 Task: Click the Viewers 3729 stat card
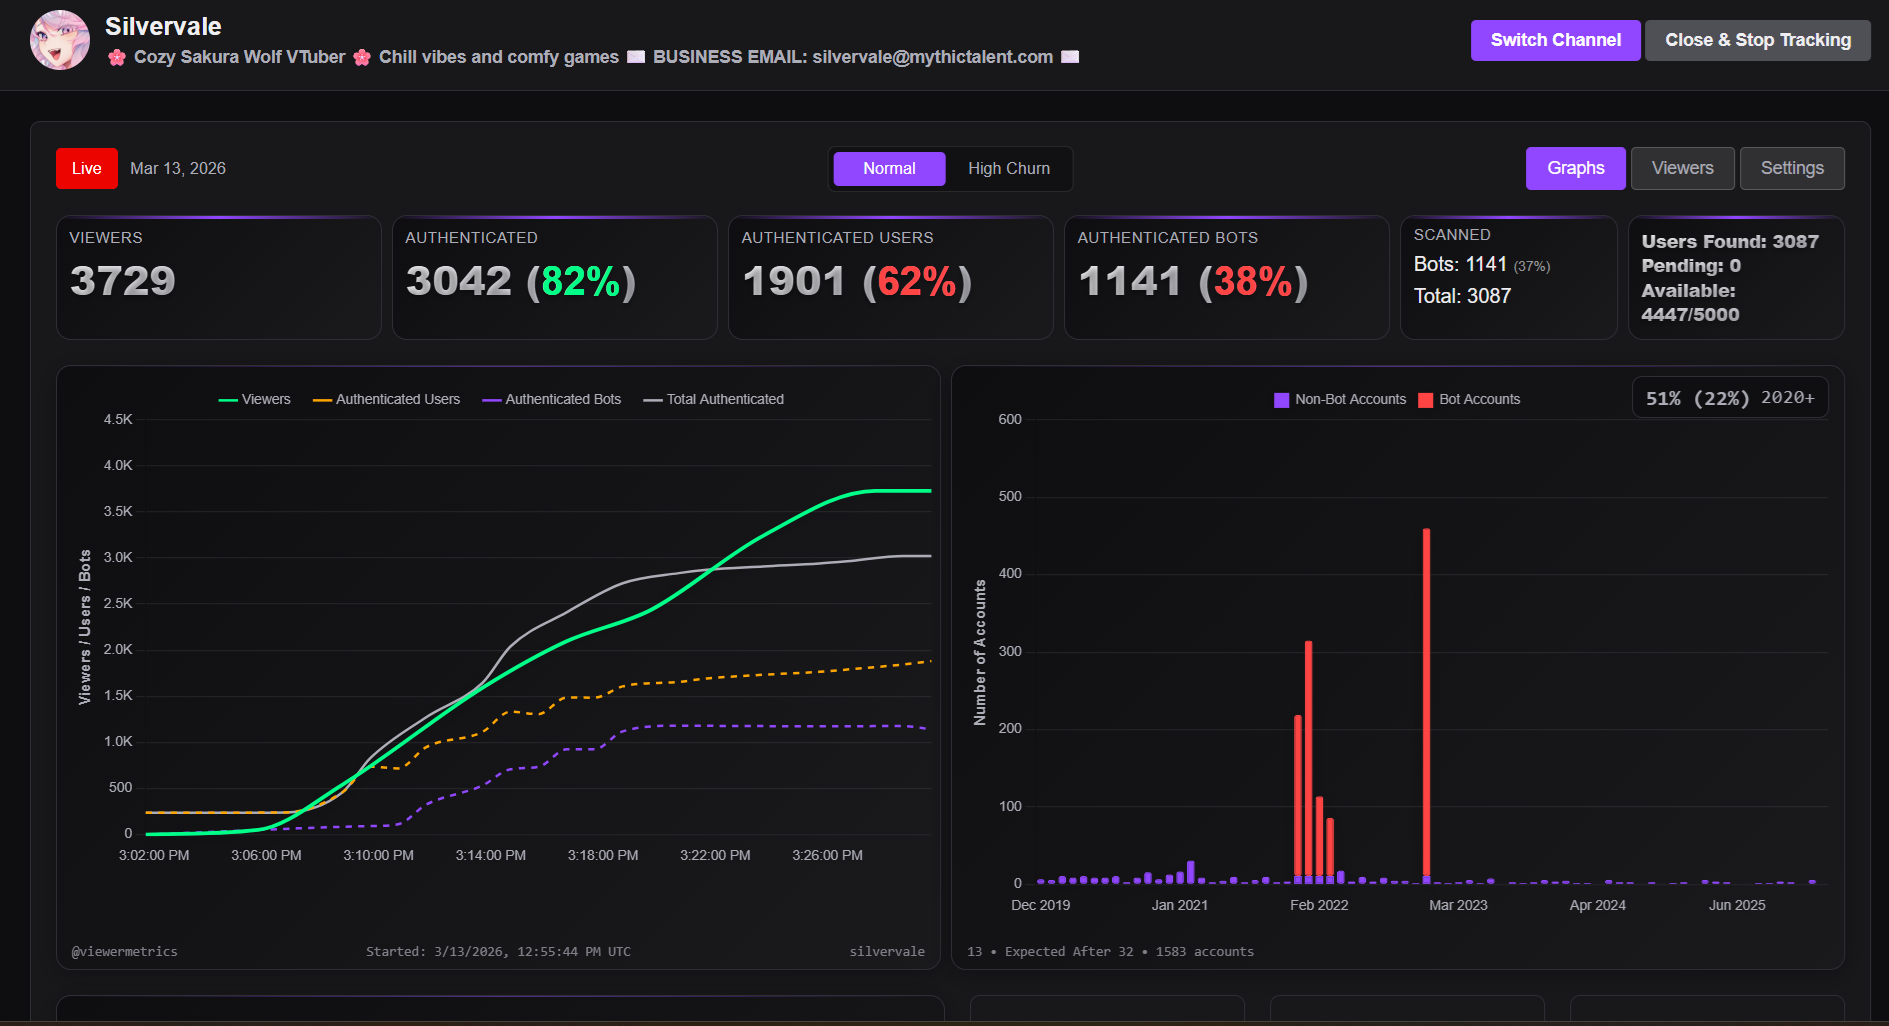(x=219, y=277)
